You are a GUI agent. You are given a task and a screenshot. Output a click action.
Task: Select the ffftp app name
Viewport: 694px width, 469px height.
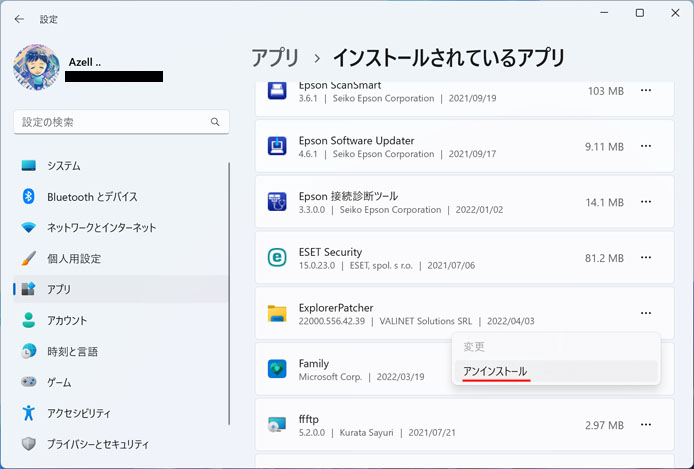click(308, 419)
